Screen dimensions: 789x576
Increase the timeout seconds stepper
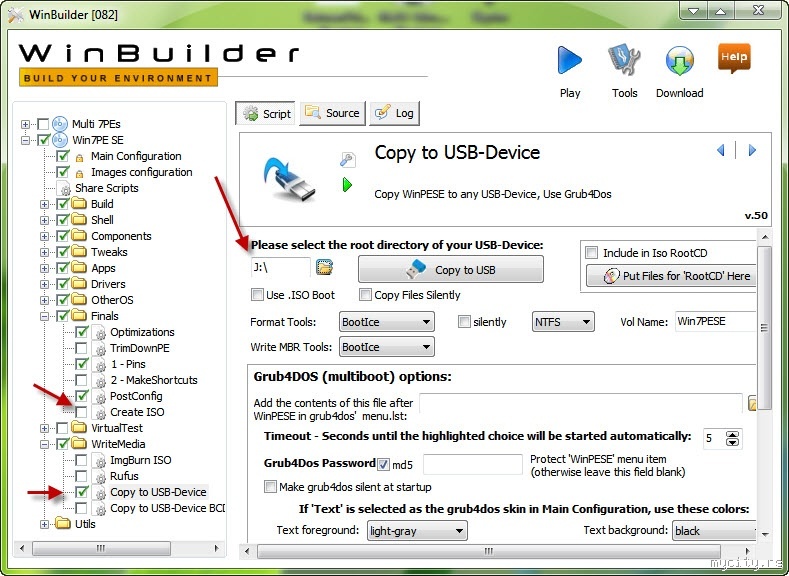pos(732,435)
